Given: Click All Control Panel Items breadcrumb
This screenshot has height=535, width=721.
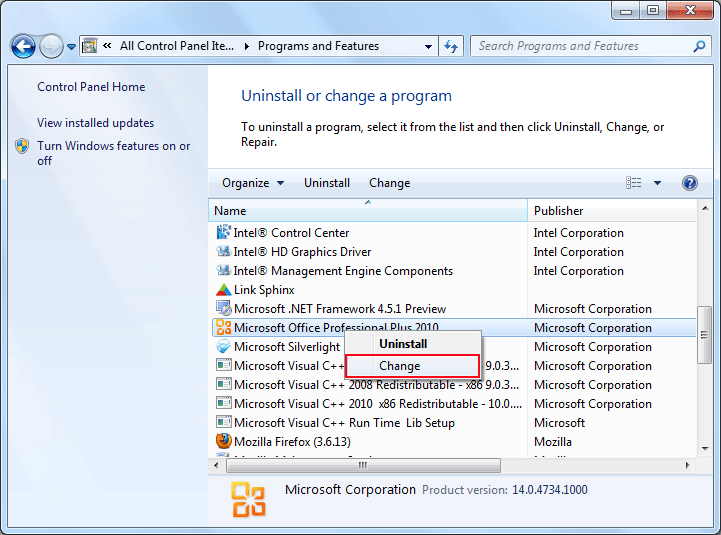Looking at the screenshot, I should click(x=177, y=46).
